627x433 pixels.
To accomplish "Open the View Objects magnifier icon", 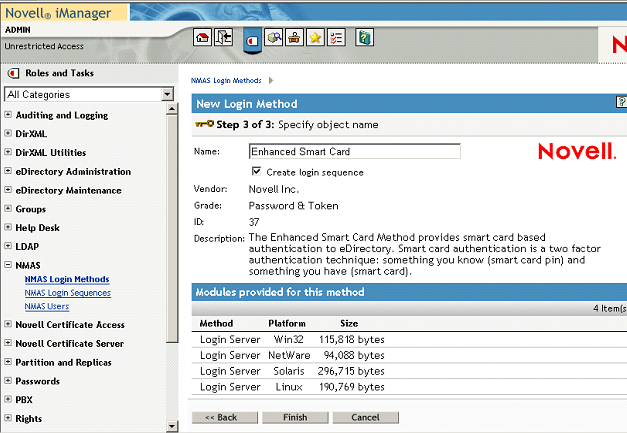I will click(x=273, y=38).
